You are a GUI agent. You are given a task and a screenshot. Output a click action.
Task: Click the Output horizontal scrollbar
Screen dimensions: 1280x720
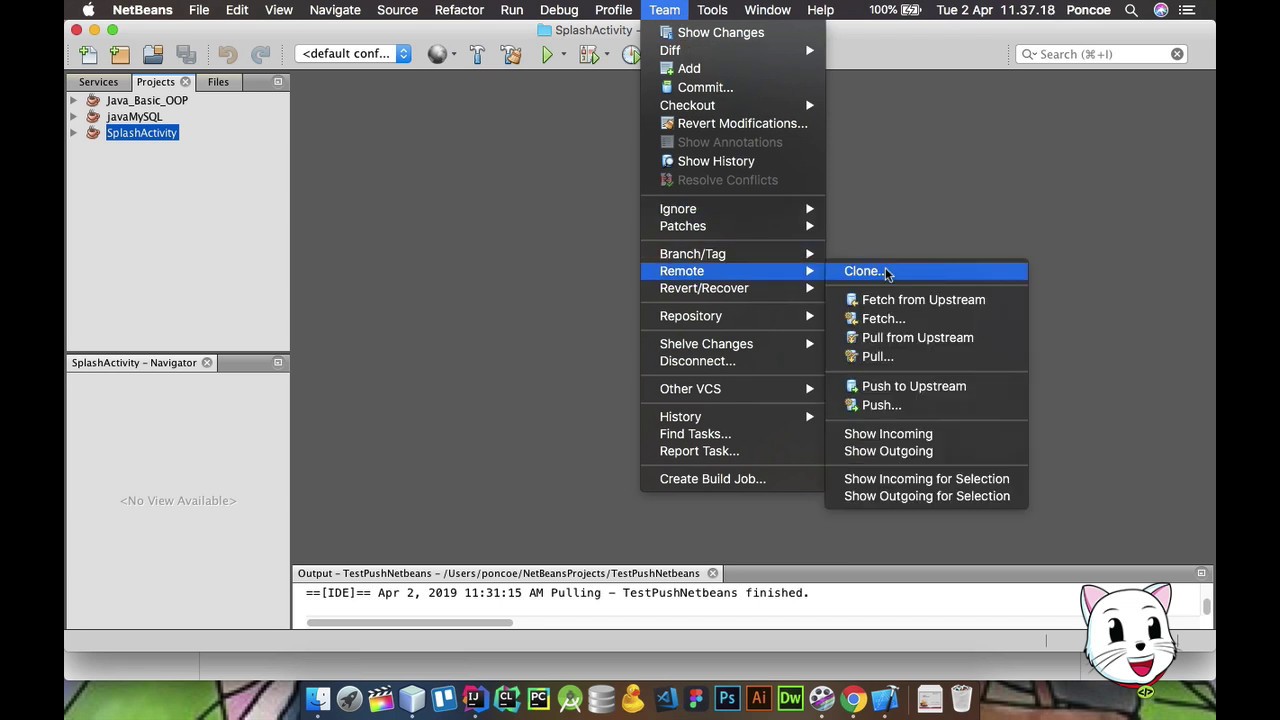pos(410,622)
